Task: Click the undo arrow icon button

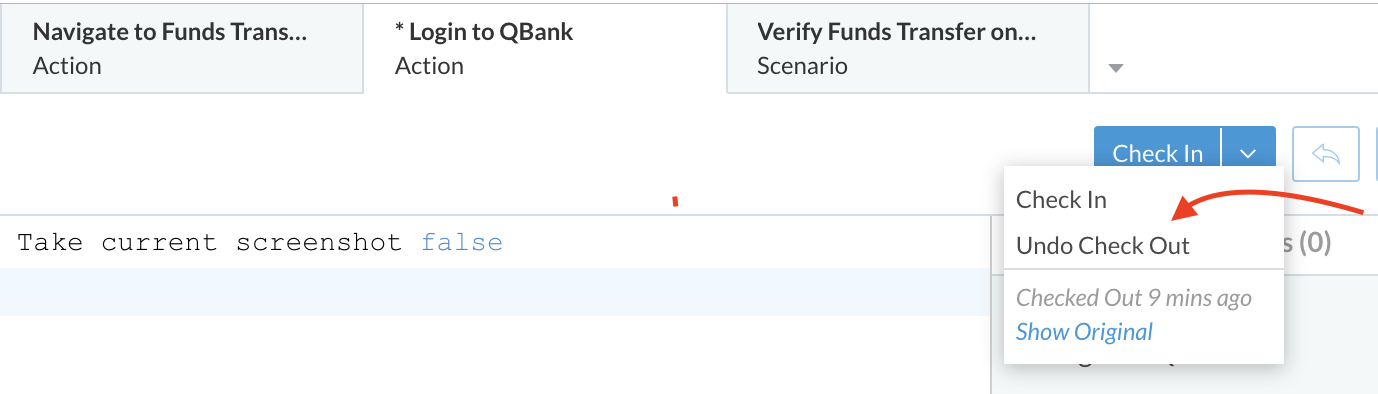Action: coord(1325,153)
